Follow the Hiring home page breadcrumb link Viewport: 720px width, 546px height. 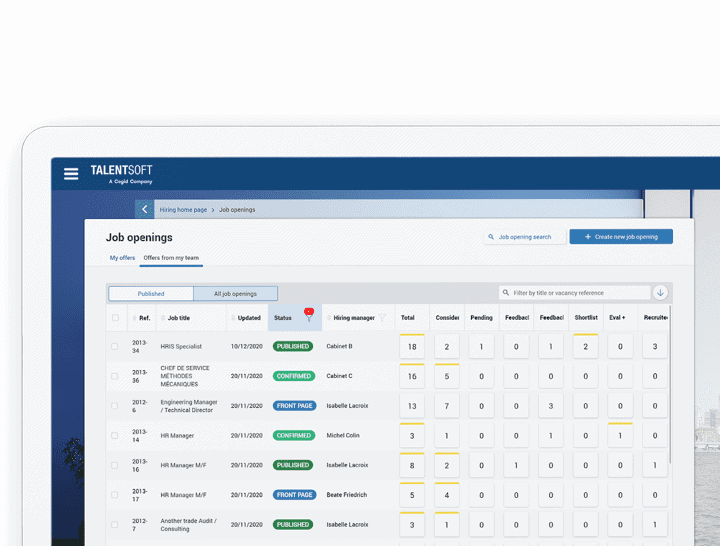pyautogui.click(x=183, y=210)
